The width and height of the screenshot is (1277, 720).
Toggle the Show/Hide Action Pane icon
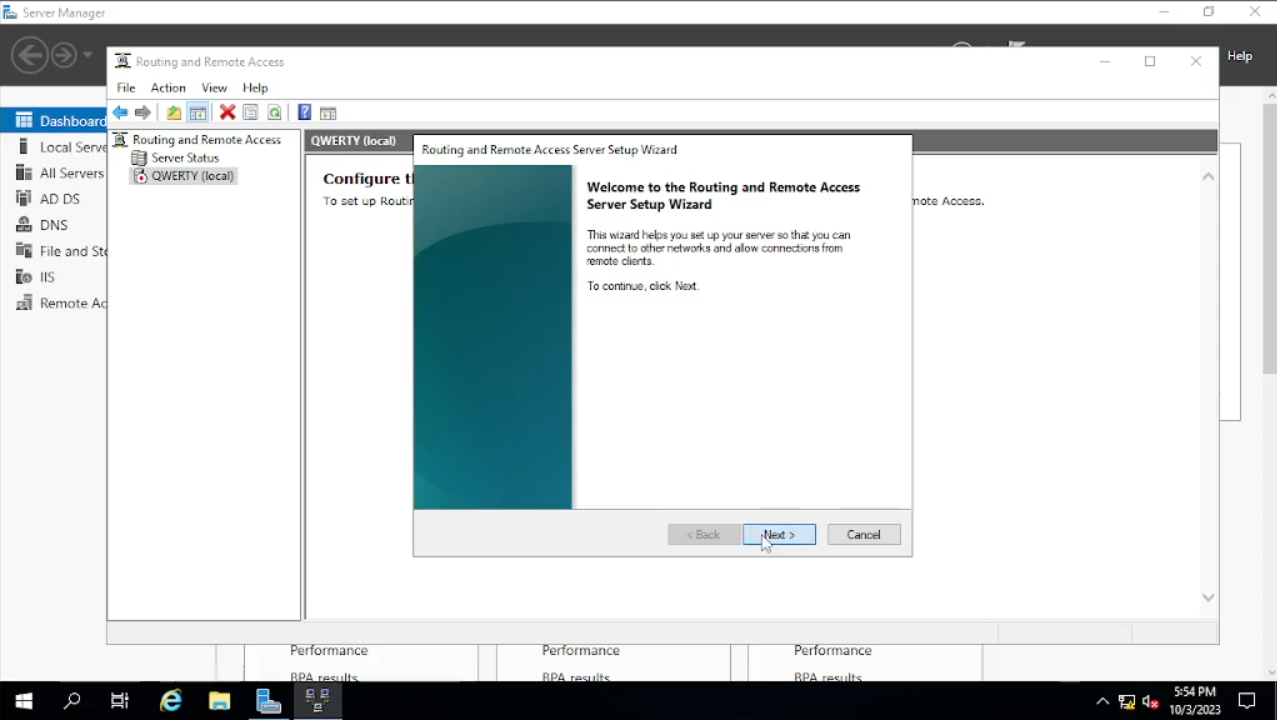(328, 113)
